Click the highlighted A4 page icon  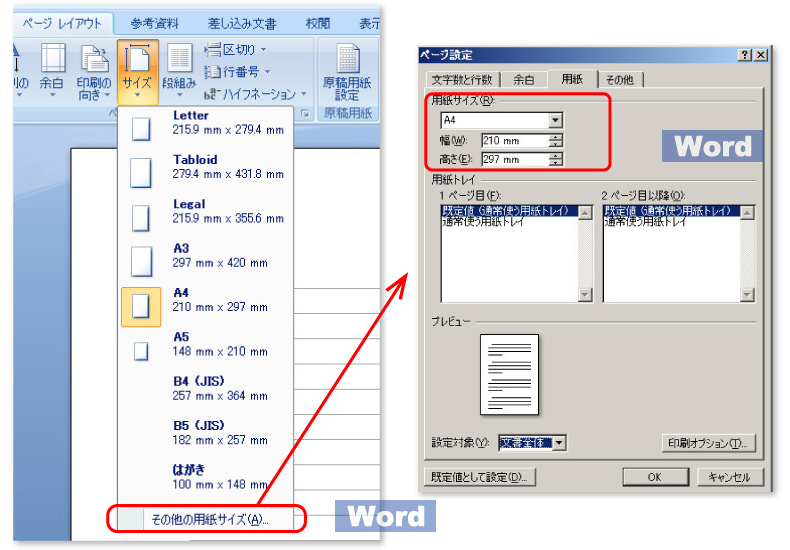(141, 307)
